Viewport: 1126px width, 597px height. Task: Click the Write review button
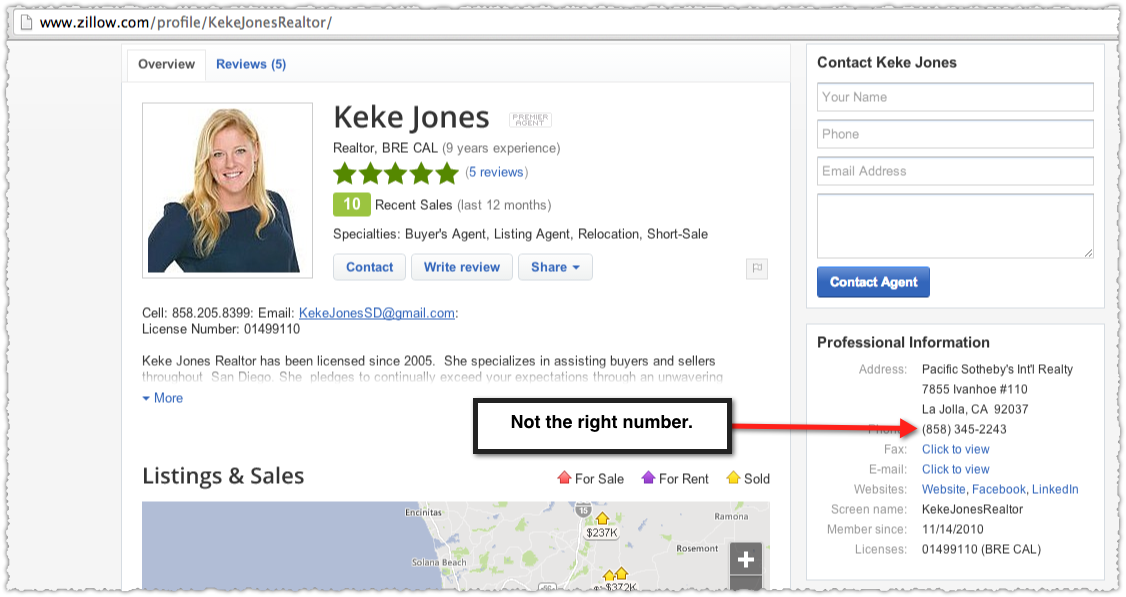[x=462, y=267]
